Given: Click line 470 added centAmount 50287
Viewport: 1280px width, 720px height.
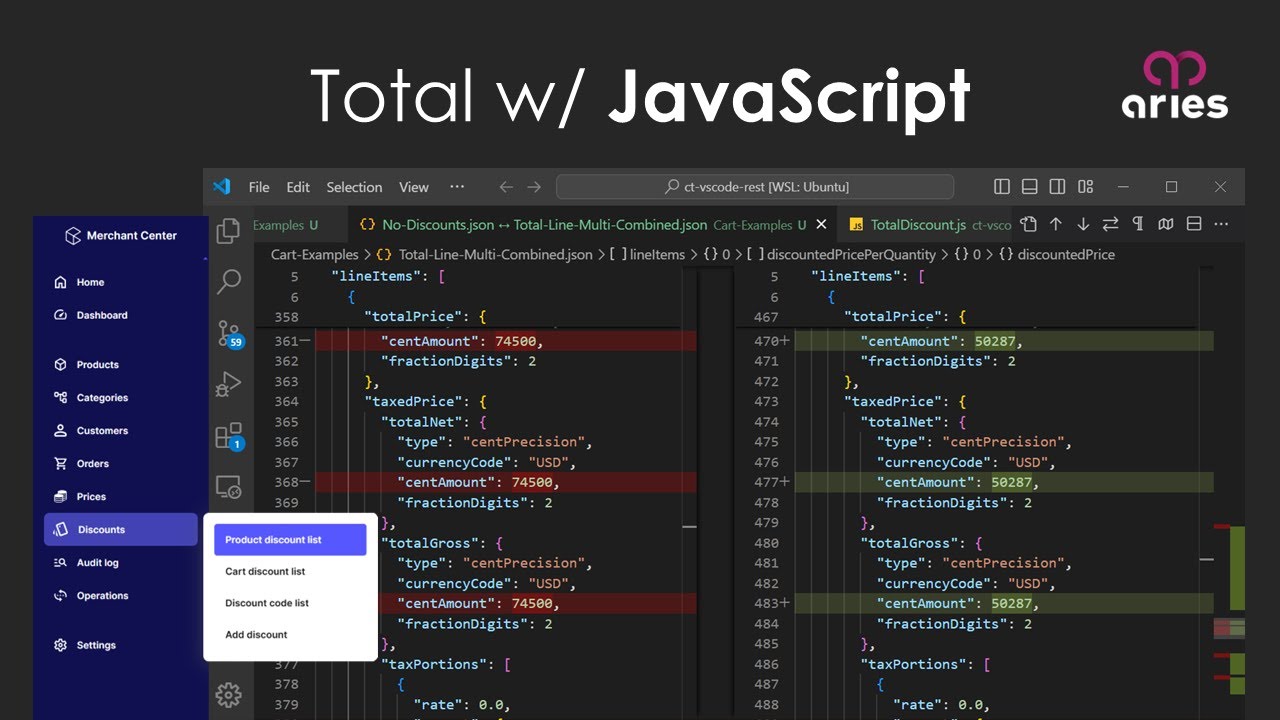Looking at the screenshot, I should [x=1004, y=341].
